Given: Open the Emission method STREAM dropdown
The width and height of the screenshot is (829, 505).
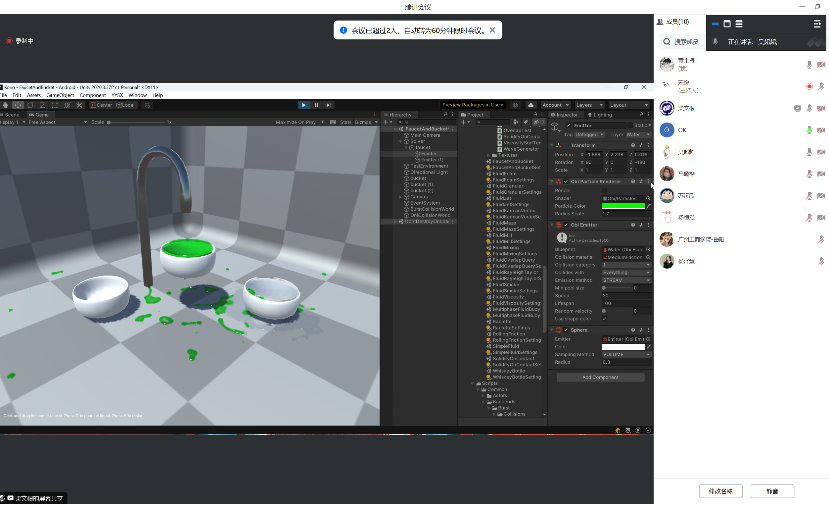Looking at the screenshot, I should coord(626,280).
